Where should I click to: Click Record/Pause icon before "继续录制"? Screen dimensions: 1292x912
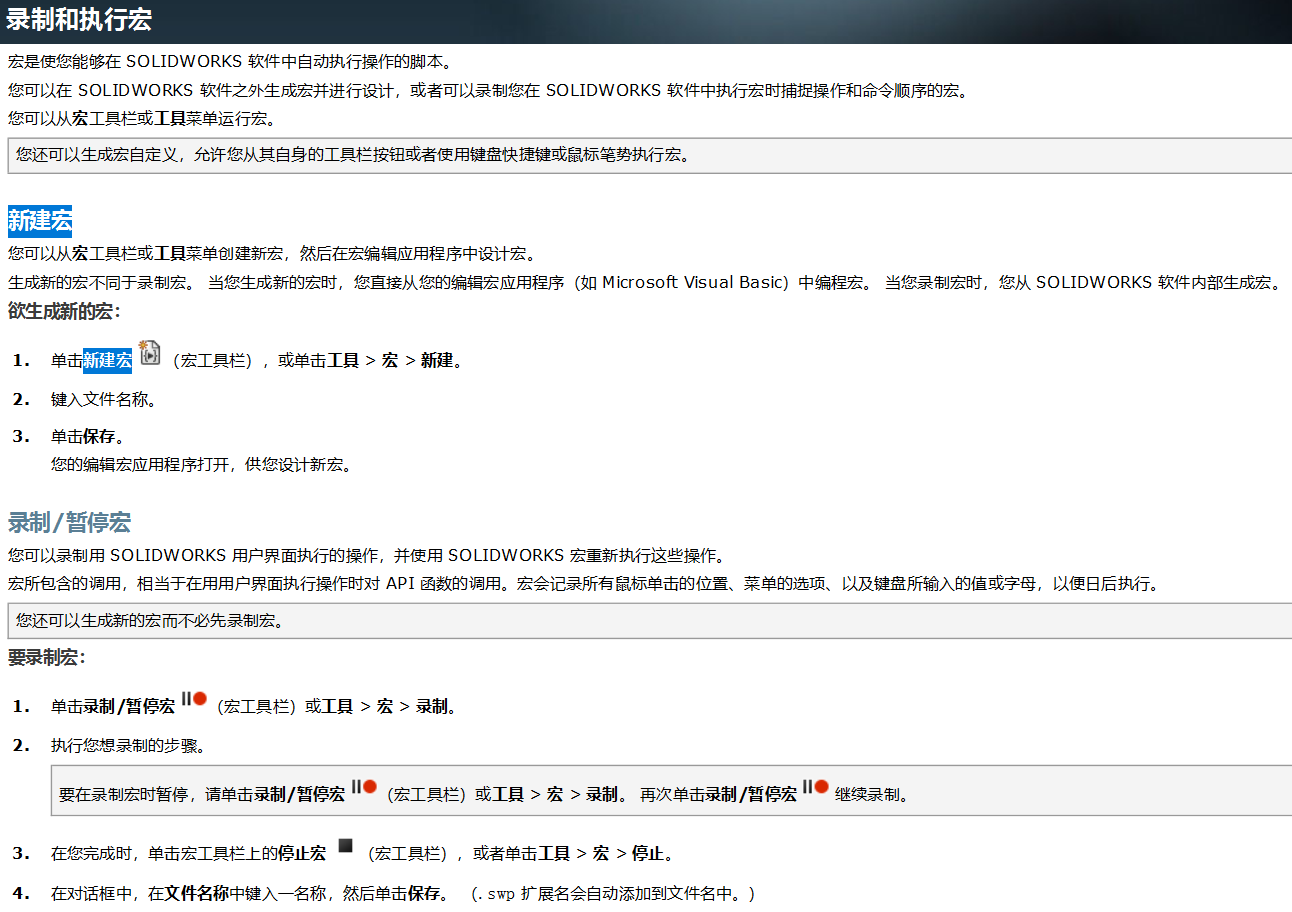(817, 786)
